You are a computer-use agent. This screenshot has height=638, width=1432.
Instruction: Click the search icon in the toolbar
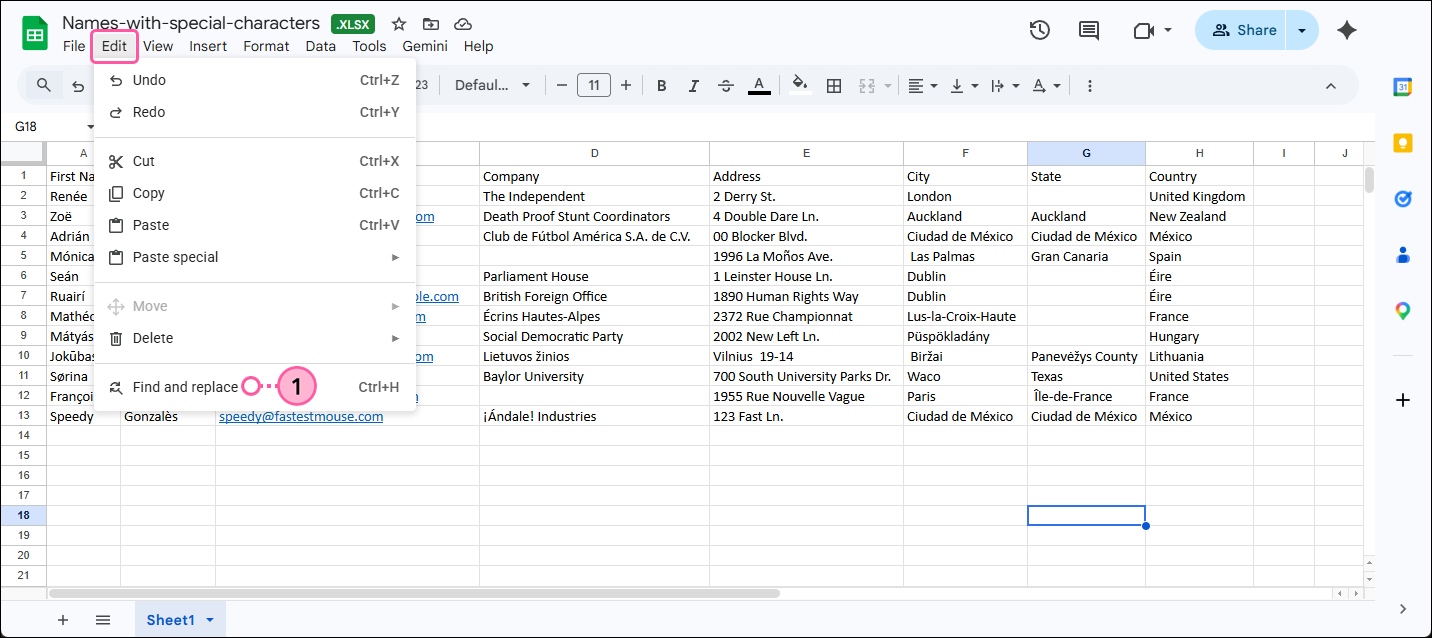click(x=44, y=85)
